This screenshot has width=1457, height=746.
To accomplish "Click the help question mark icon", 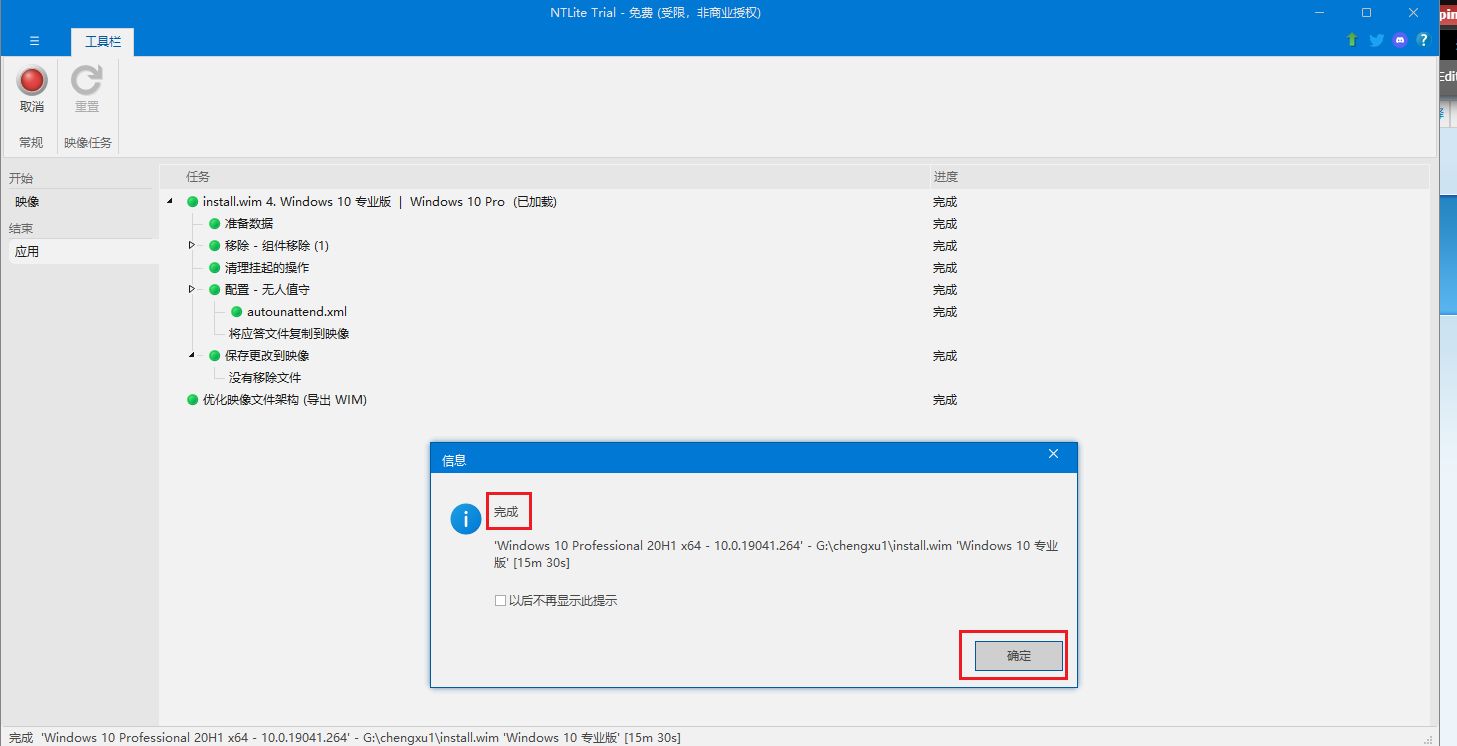I will [x=1422, y=40].
